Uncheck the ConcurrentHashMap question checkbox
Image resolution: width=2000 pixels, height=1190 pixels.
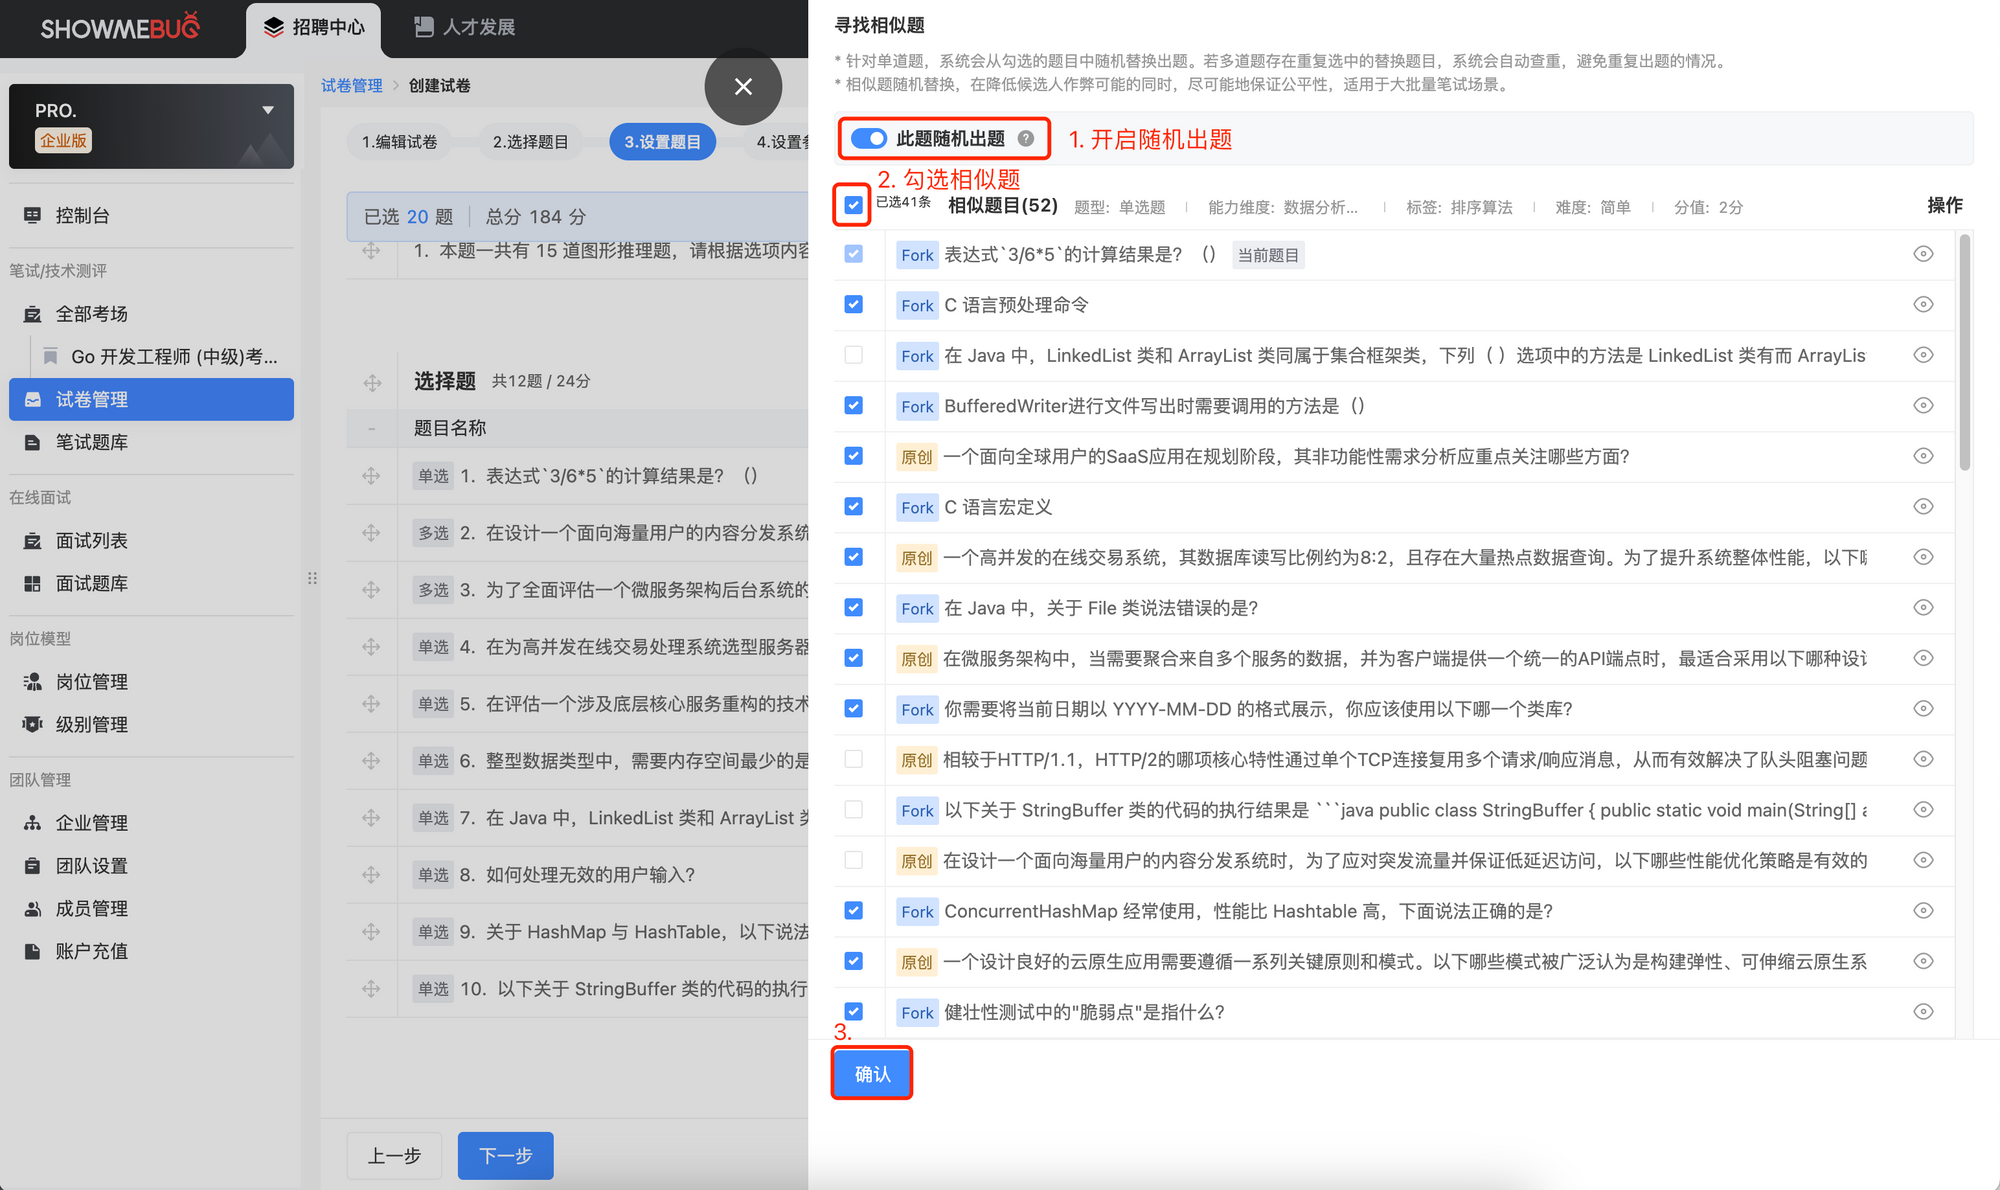click(853, 910)
